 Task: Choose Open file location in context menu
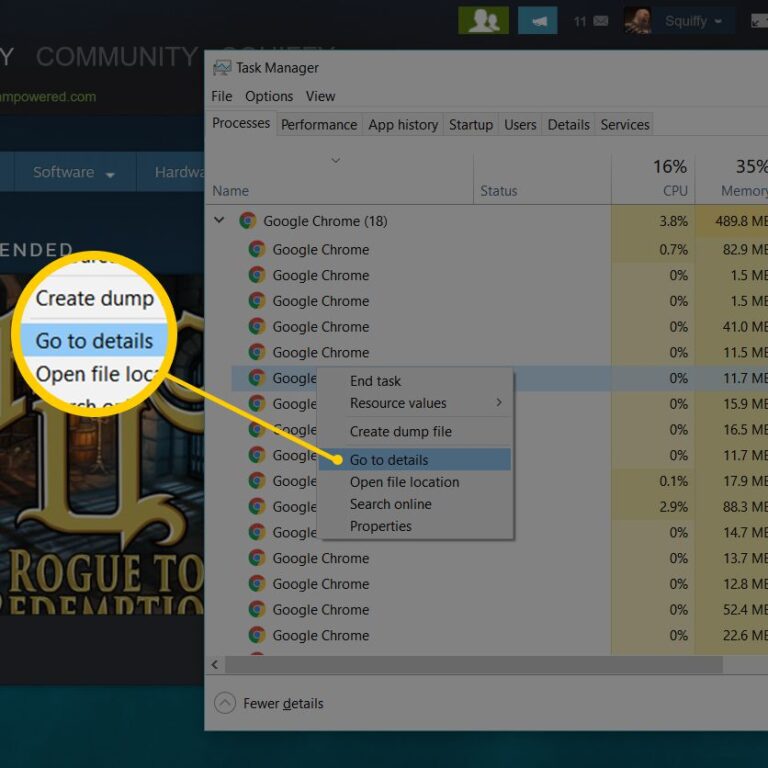click(x=415, y=482)
